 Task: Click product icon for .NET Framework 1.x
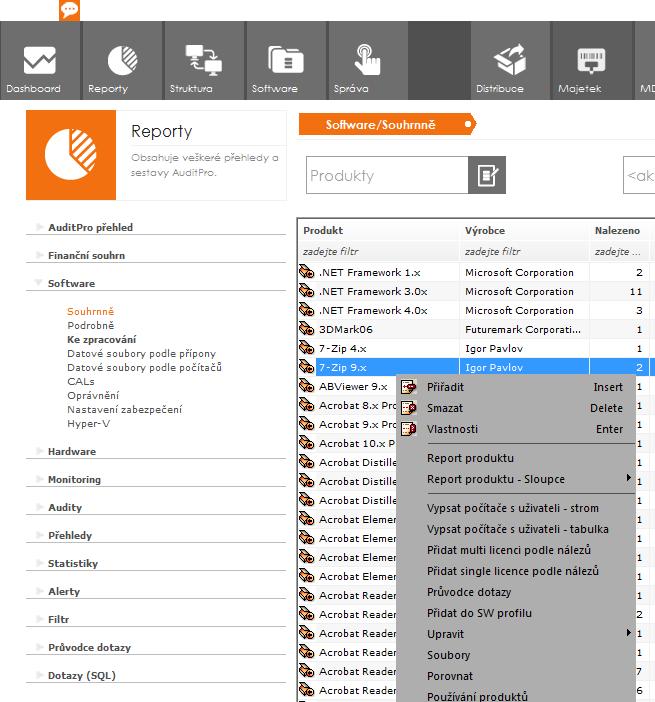pyautogui.click(x=307, y=272)
